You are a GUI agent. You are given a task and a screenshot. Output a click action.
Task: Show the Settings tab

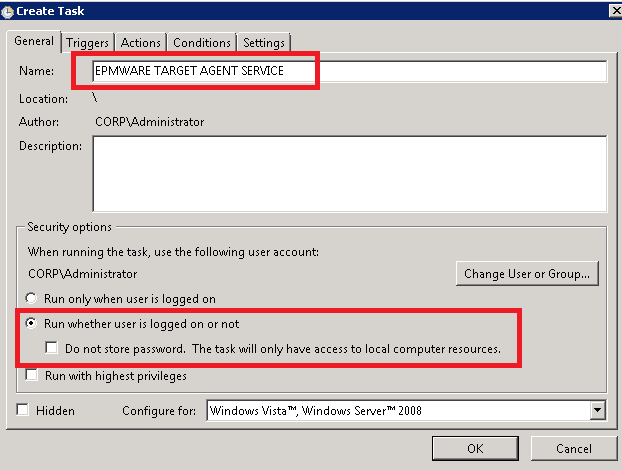click(264, 42)
